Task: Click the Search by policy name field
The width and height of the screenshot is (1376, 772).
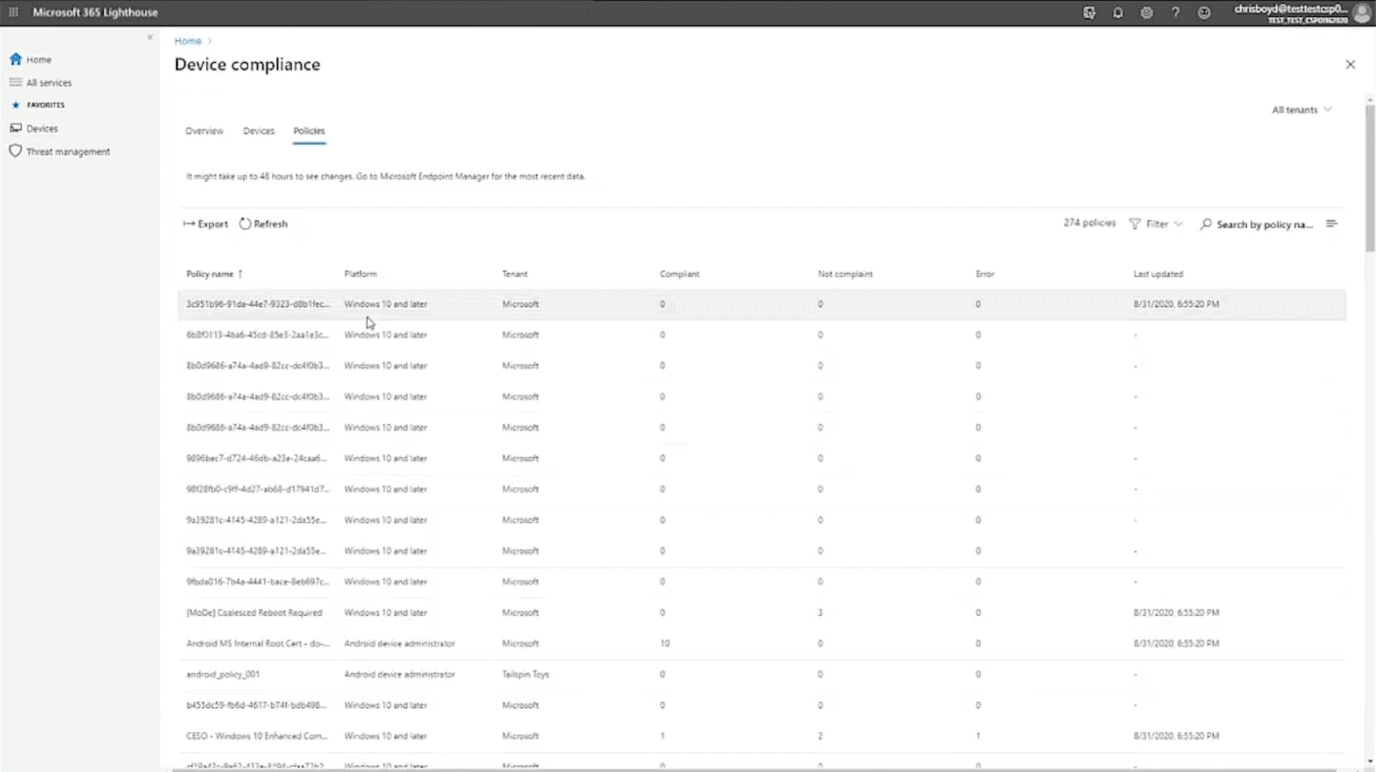Action: click(1258, 224)
